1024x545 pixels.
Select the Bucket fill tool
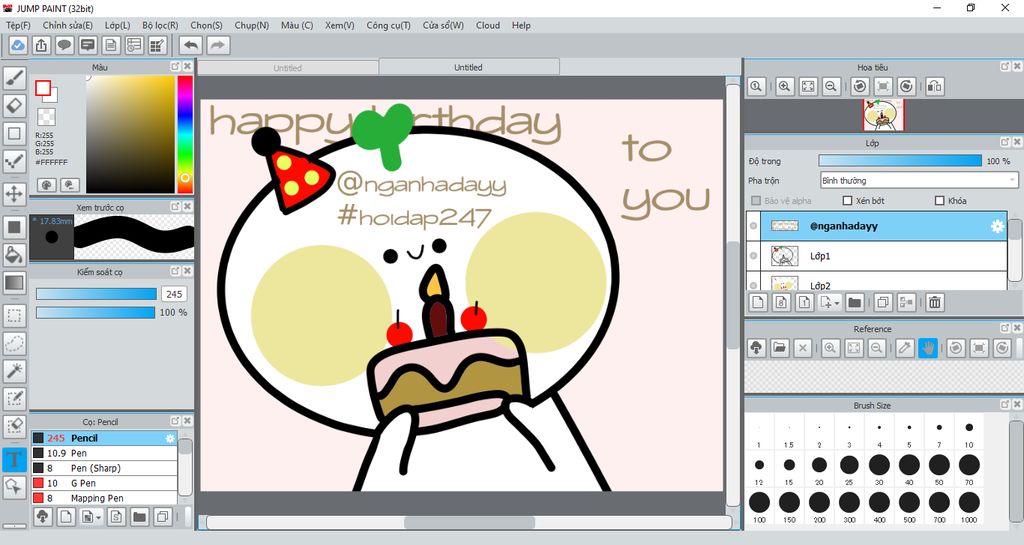(x=14, y=255)
